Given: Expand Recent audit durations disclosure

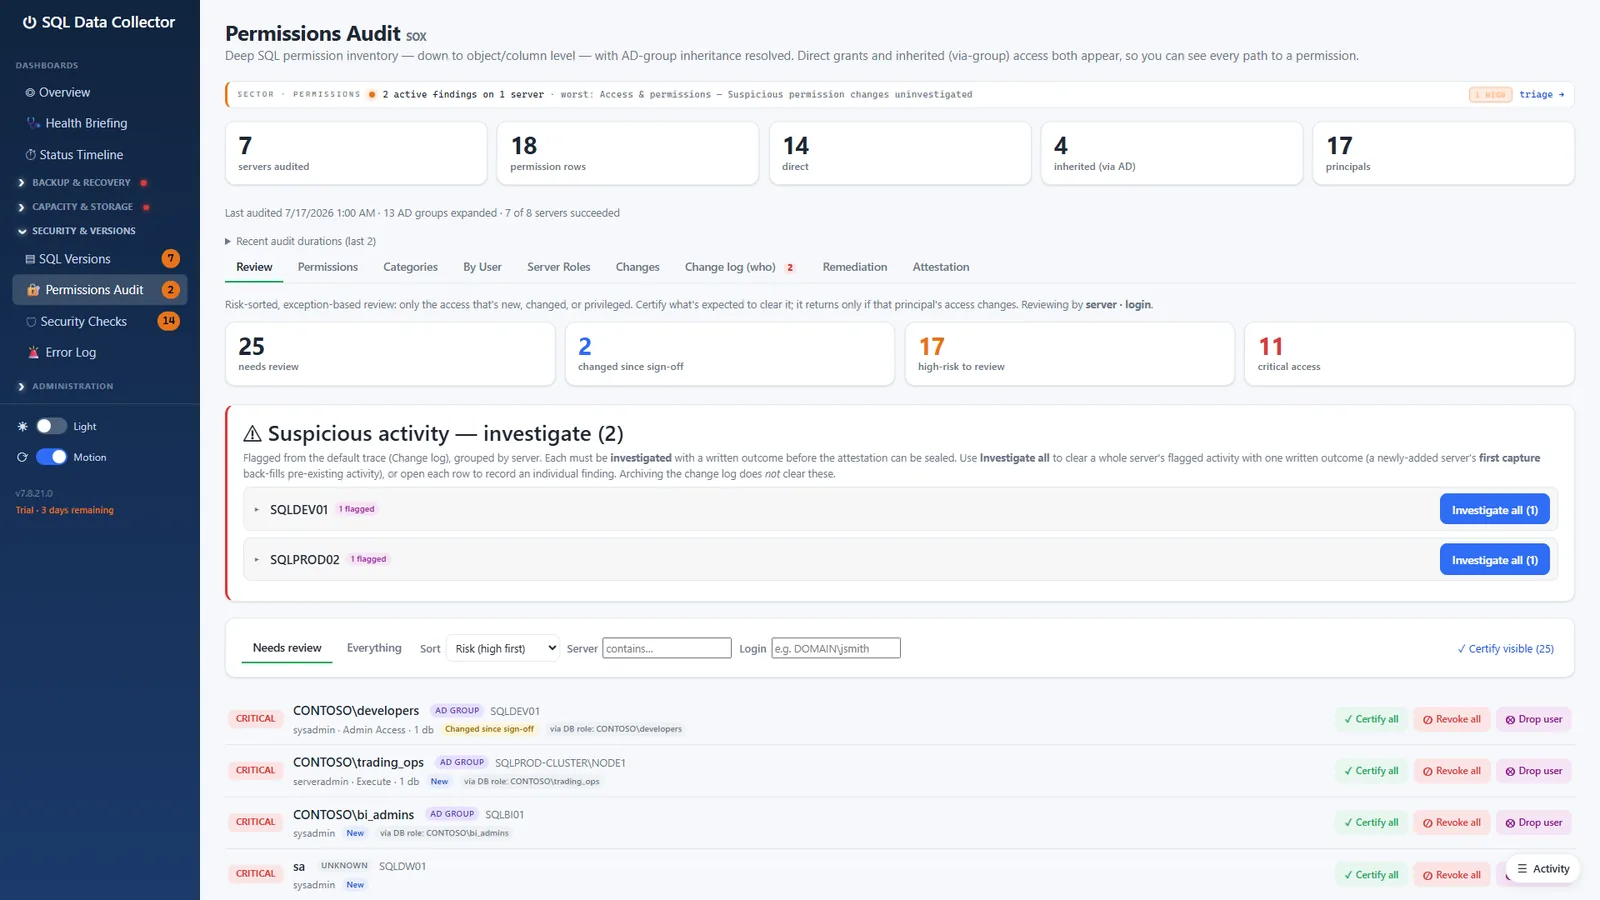Looking at the screenshot, I should [301, 241].
